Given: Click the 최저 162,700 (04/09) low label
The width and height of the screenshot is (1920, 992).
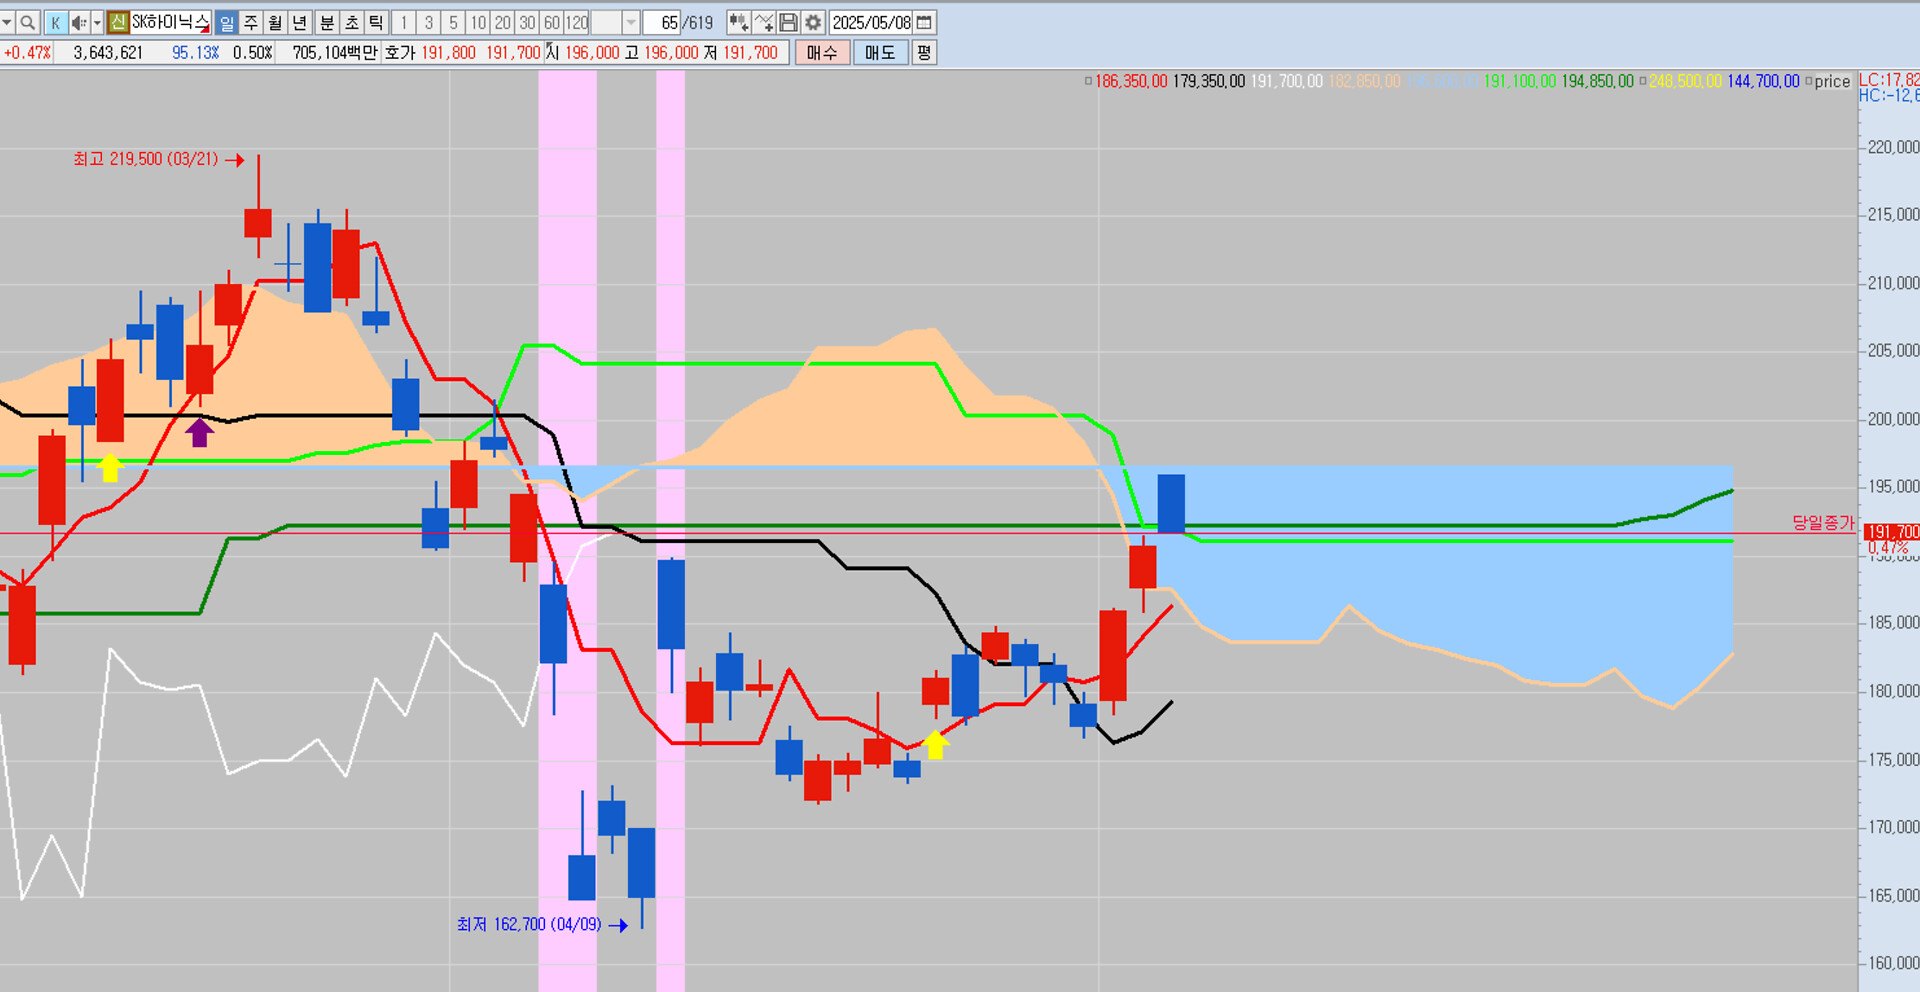Looking at the screenshot, I should pyautogui.click(x=529, y=924).
